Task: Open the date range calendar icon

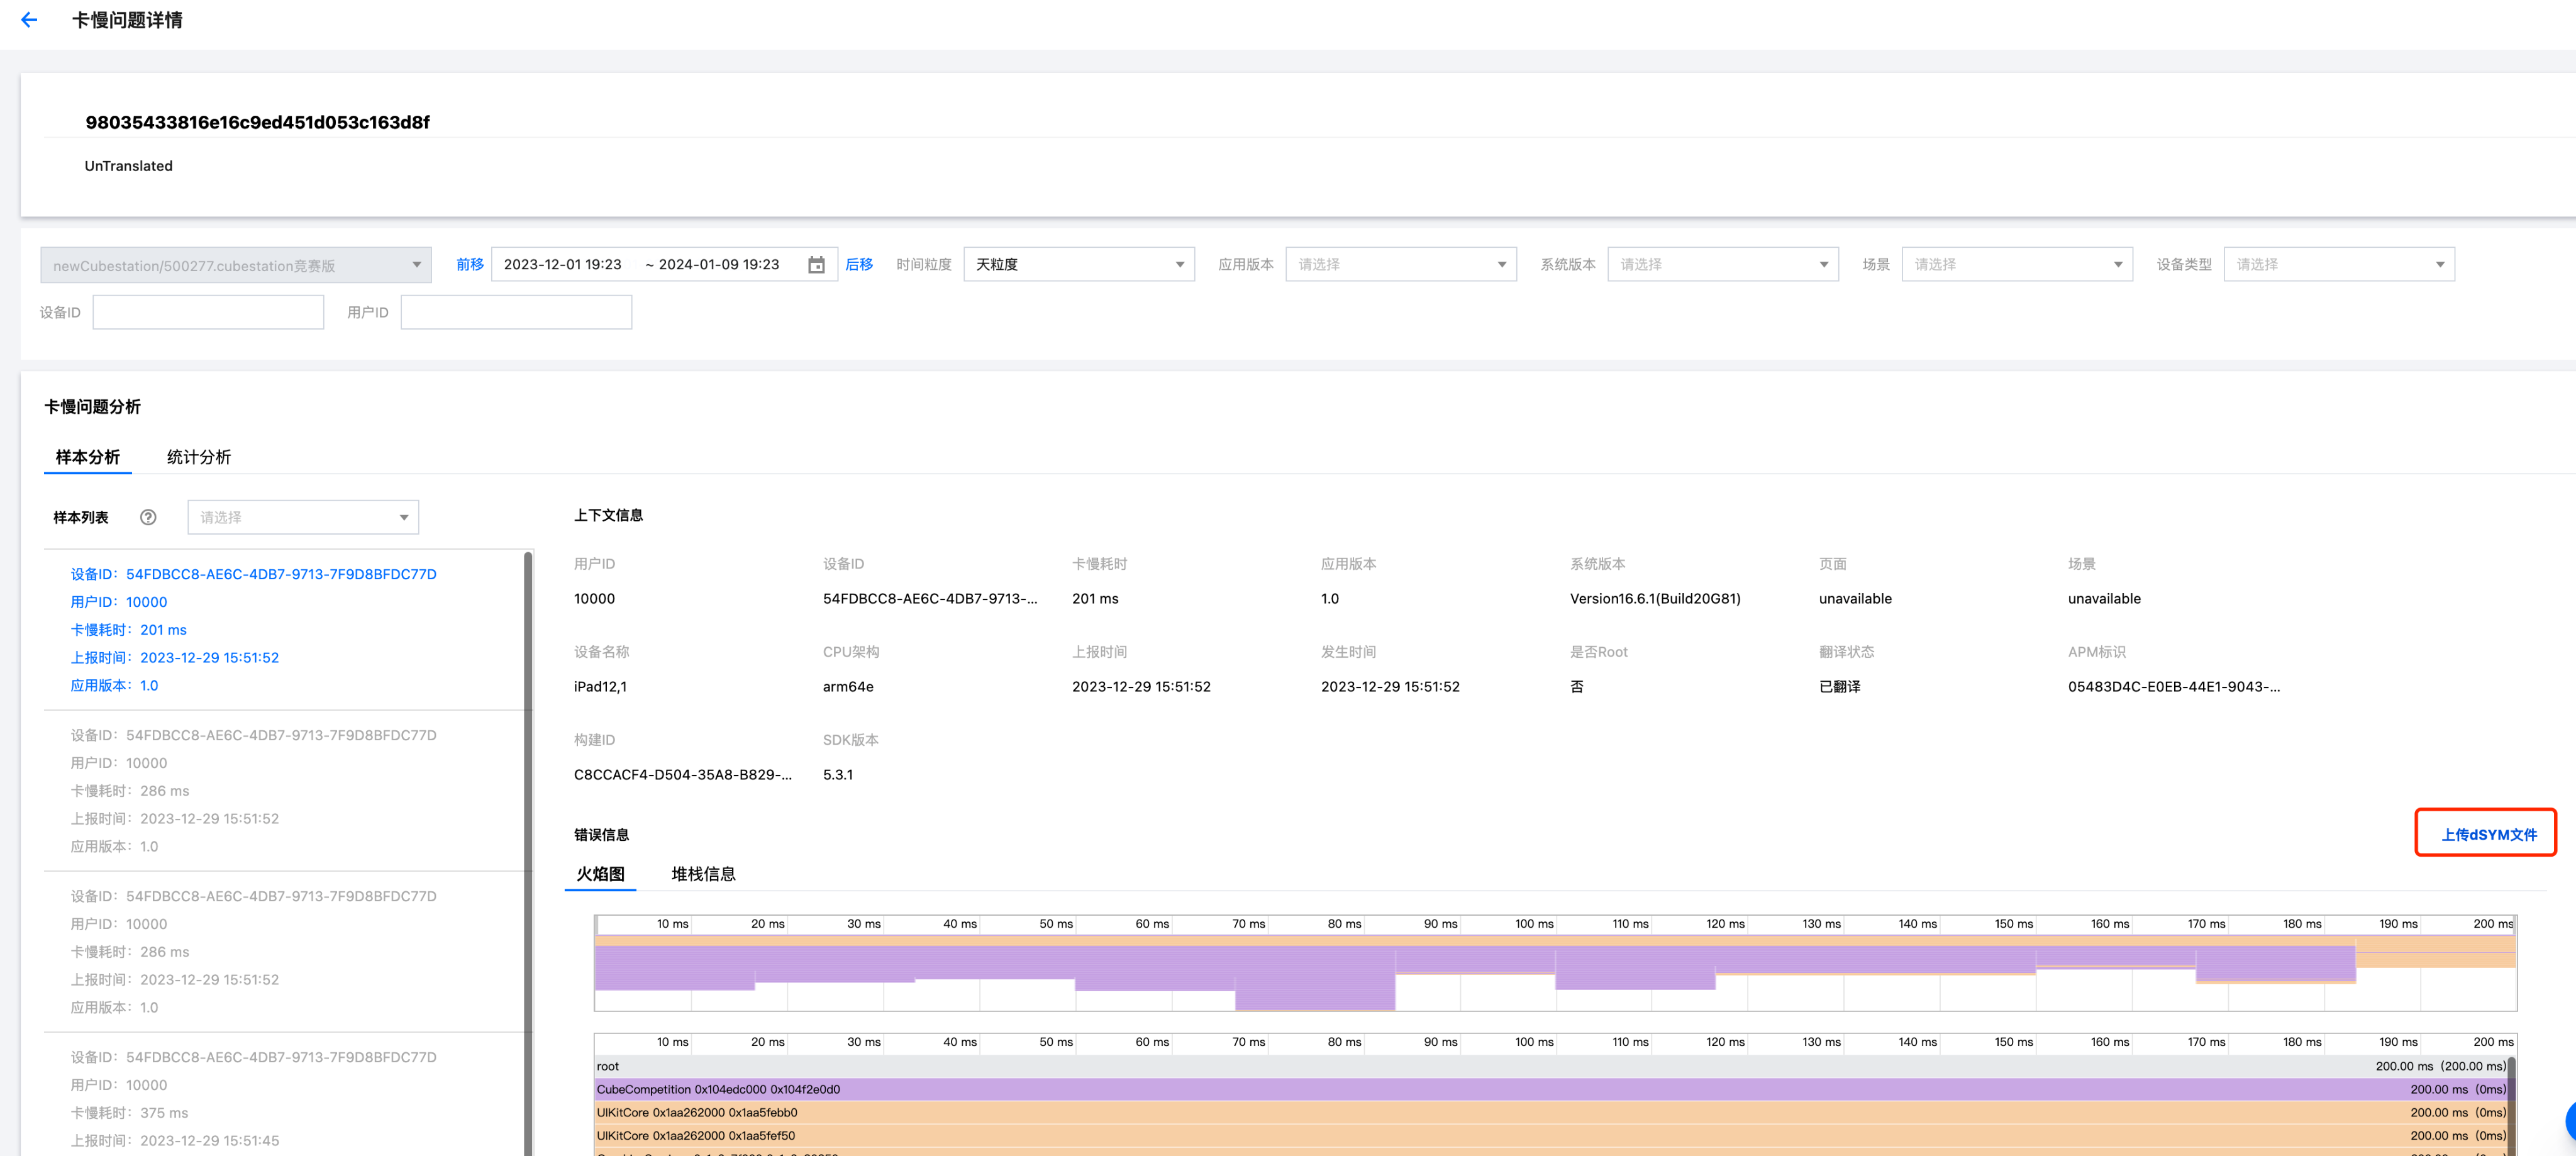Action: (816, 265)
